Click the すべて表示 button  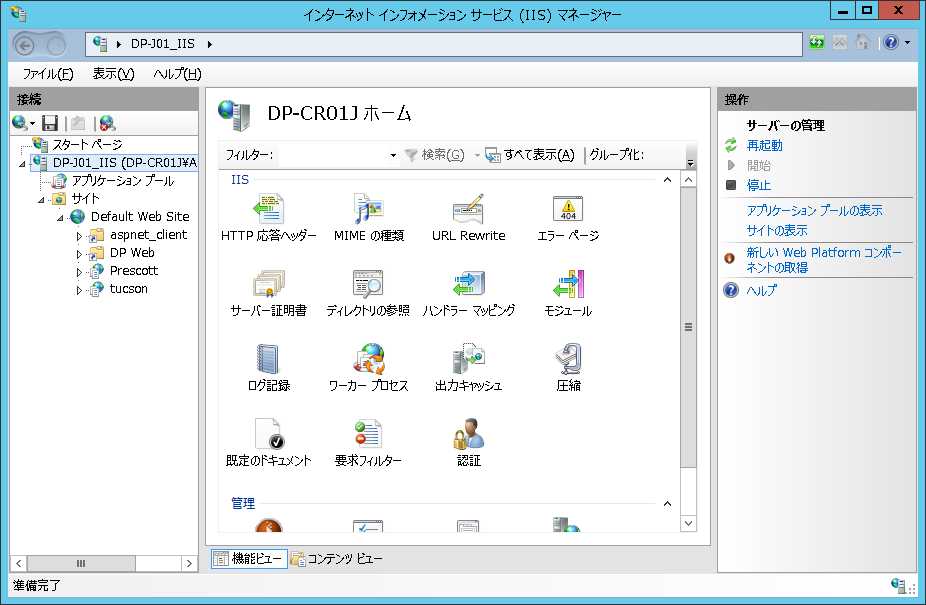coord(530,155)
